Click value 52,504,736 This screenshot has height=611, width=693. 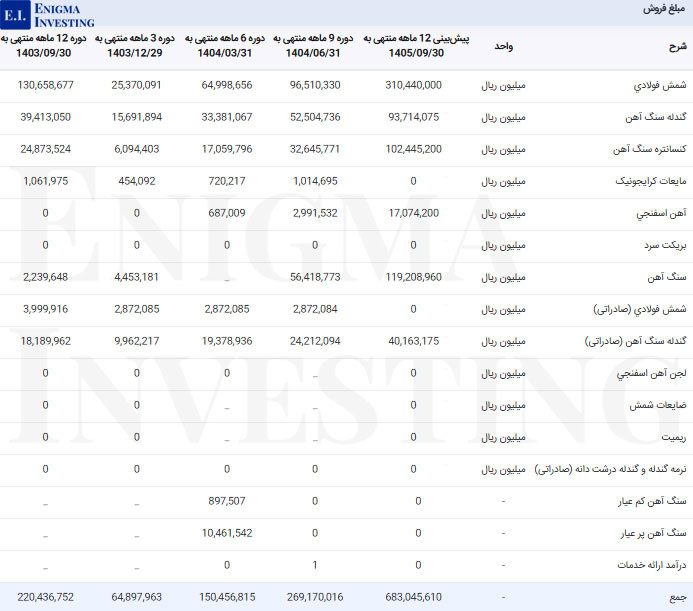[x=315, y=117]
